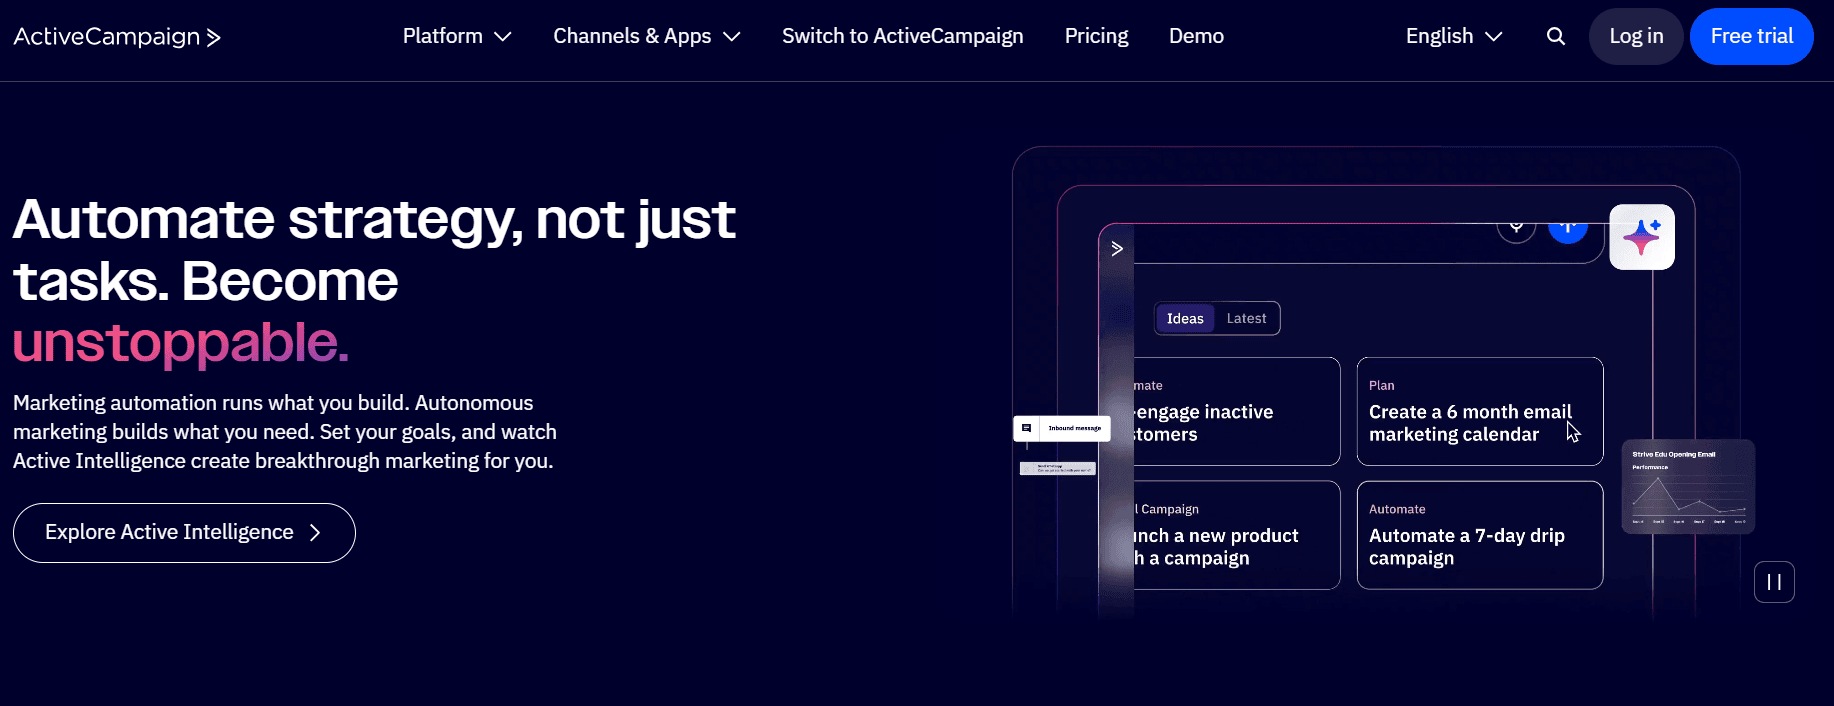Click the sidebar expand arrow in the demo panel
This screenshot has height=706, width=1834.
[x=1117, y=248]
